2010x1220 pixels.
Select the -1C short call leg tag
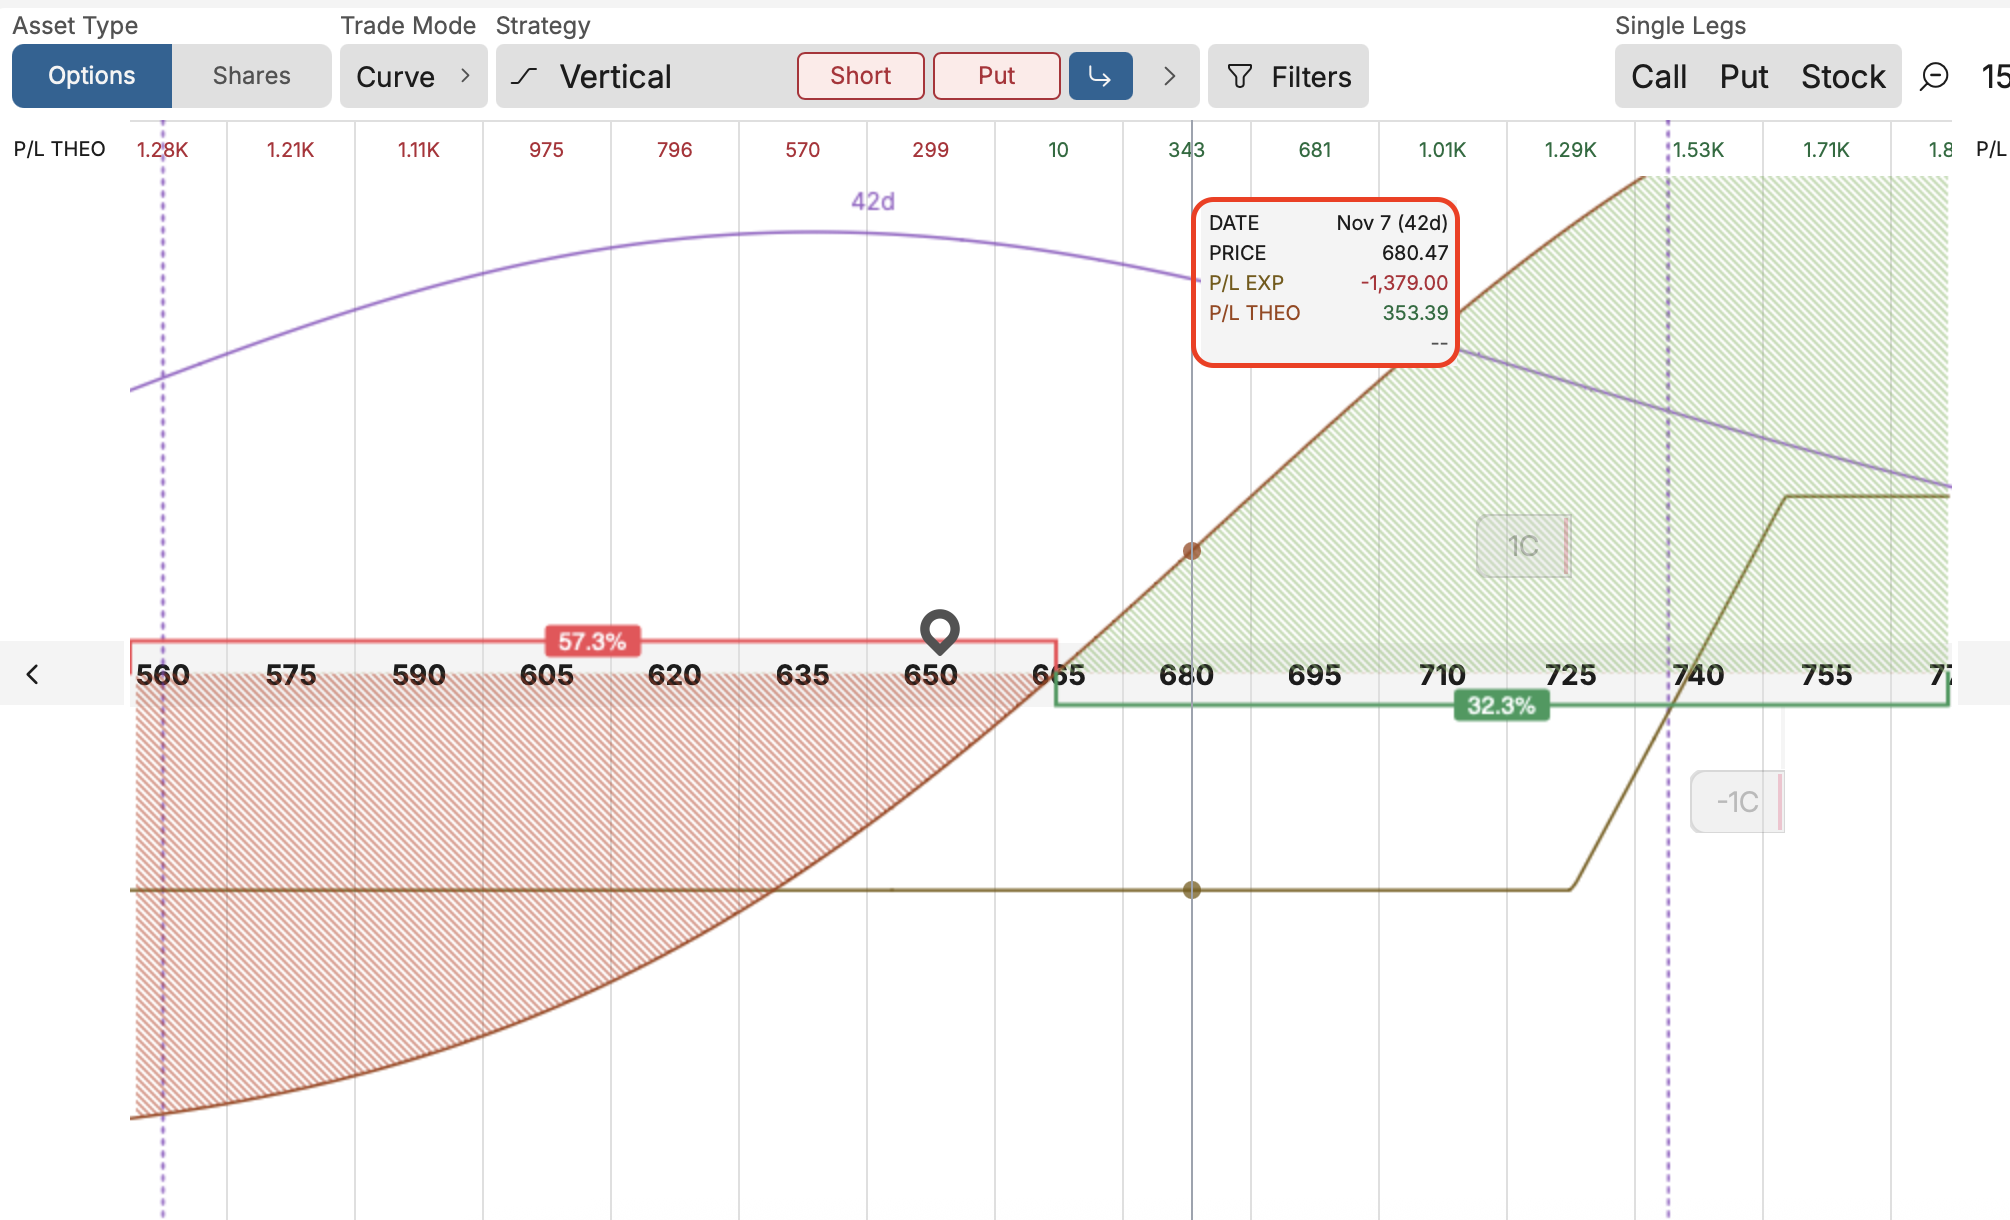1737,802
